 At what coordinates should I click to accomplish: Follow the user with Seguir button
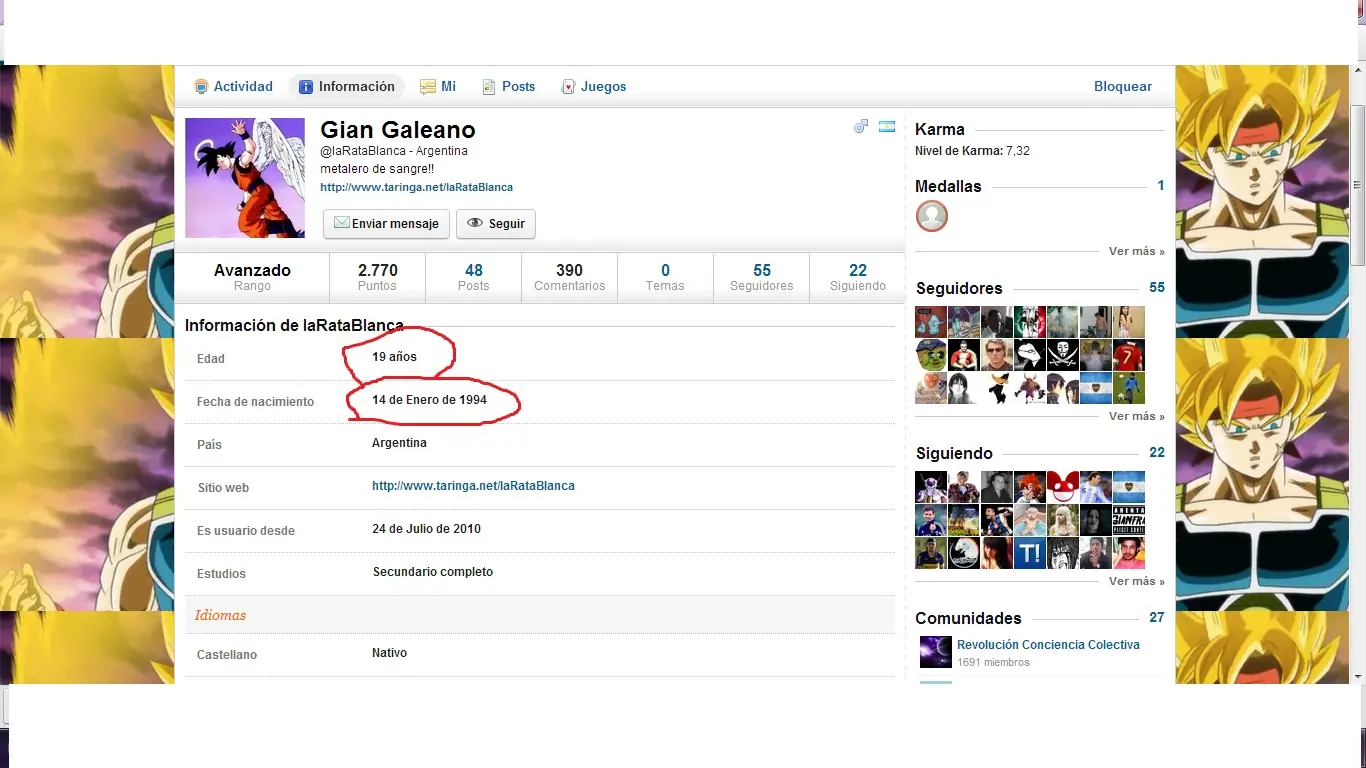pyautogui.click(x=496, y=224)
